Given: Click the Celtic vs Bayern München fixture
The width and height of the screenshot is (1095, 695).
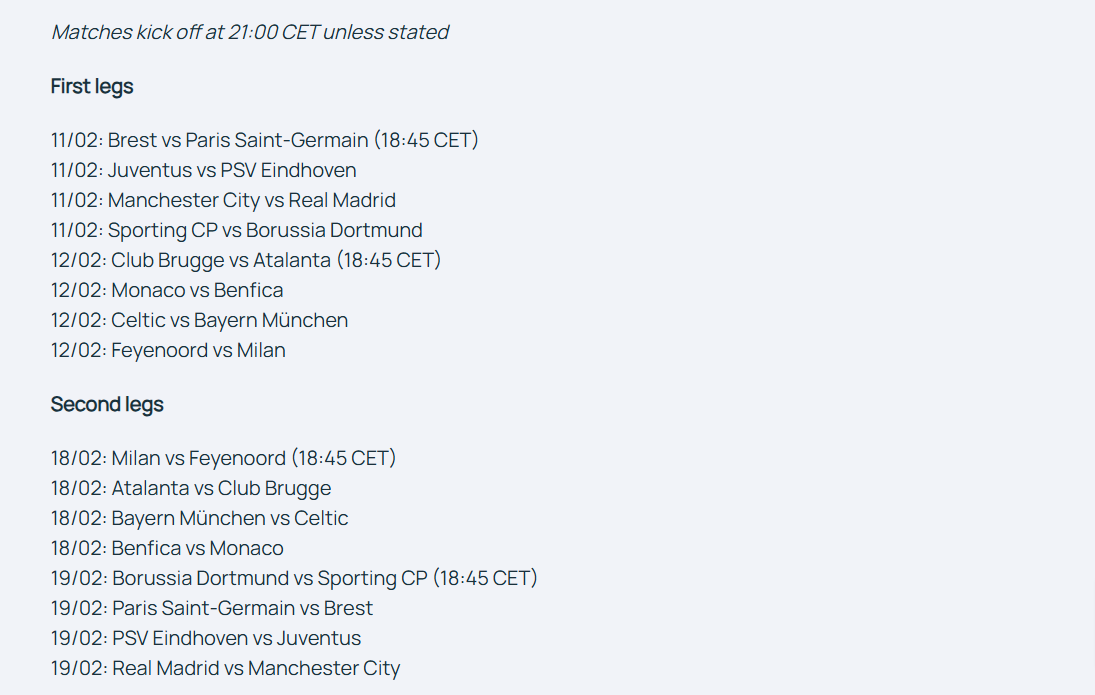Looking at the screenshot, I should (200, 320).
